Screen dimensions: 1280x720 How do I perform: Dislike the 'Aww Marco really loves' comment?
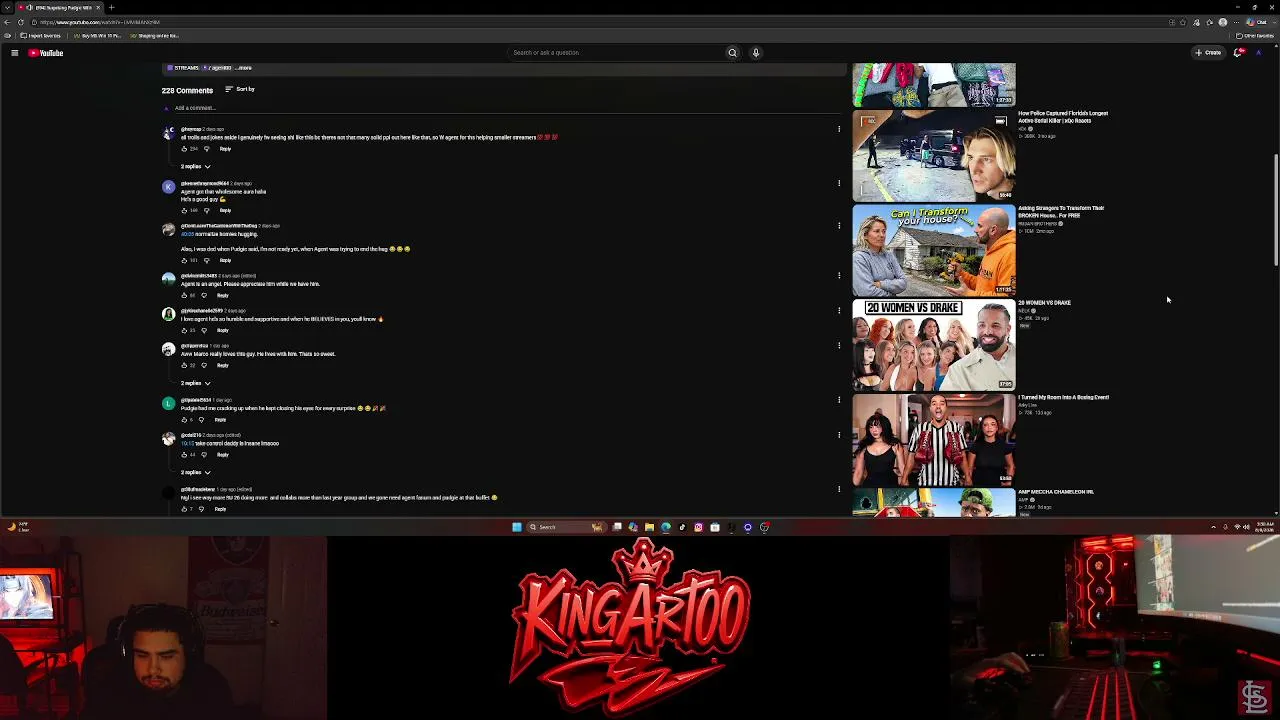pos(204,365)
